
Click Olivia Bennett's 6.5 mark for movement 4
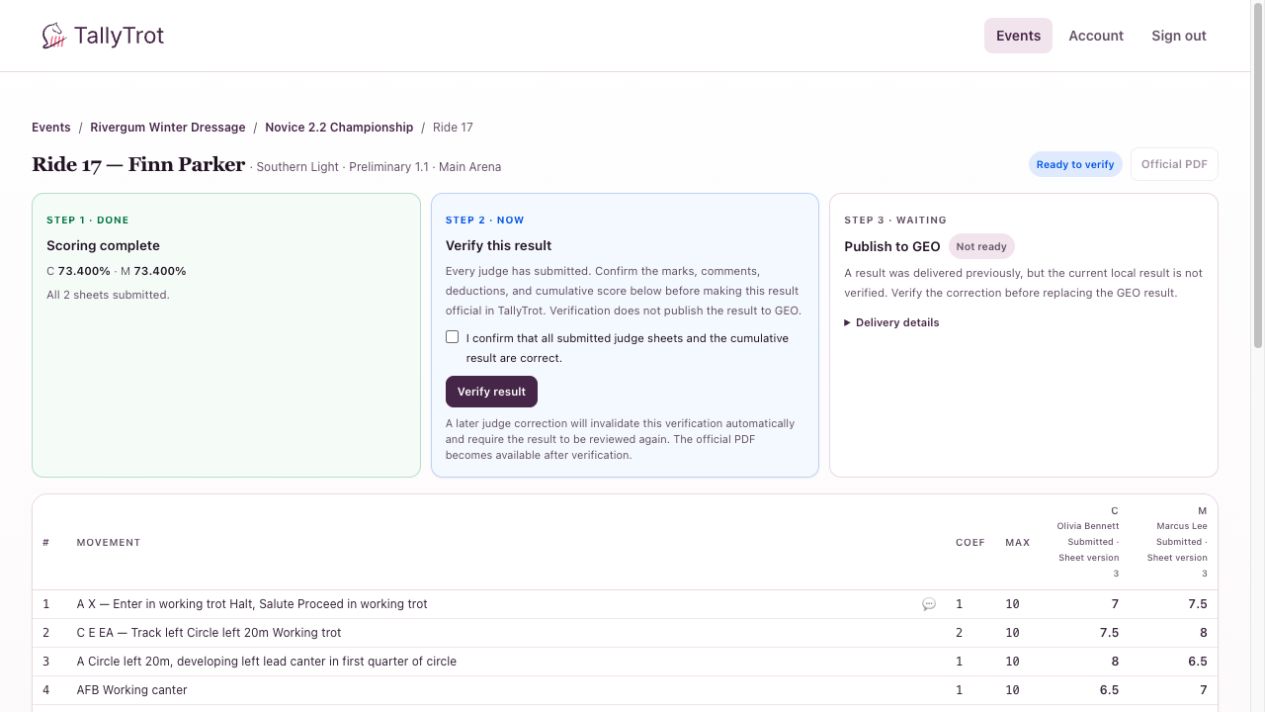(x=1108, y=690)
